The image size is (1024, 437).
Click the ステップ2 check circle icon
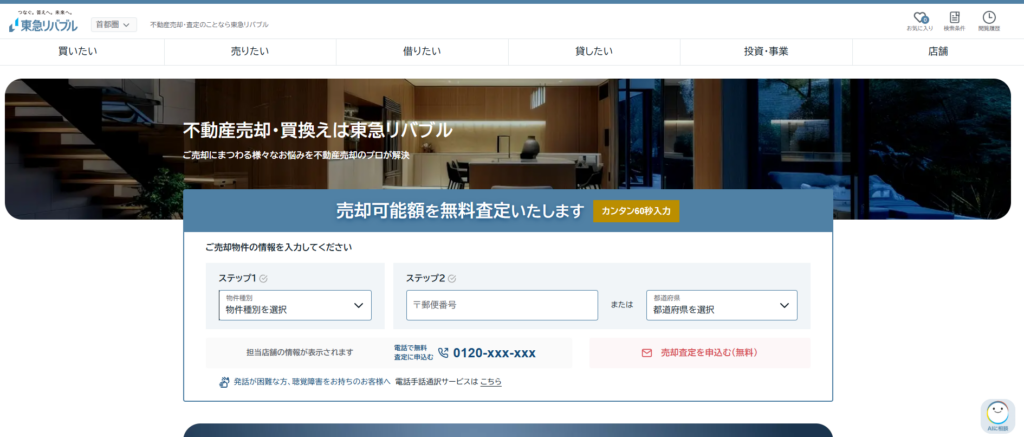tap(452, 278)
